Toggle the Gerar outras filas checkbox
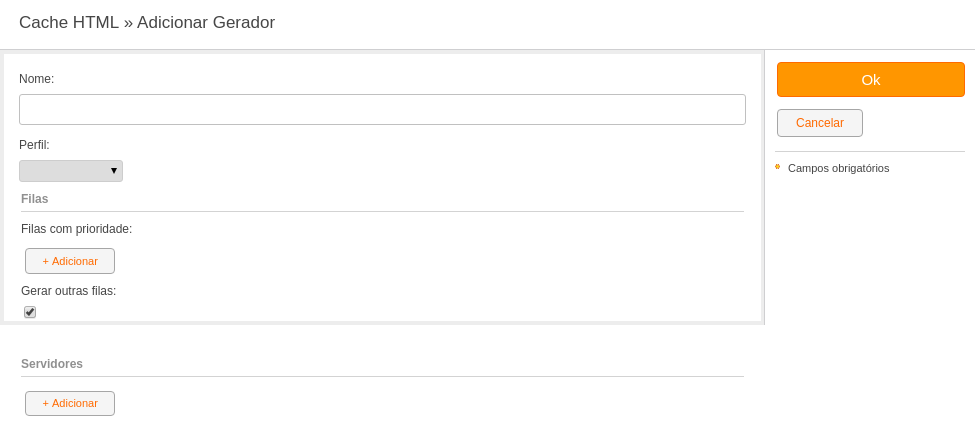The width and height of the screenshot is (975, 441). coord(30,312)
